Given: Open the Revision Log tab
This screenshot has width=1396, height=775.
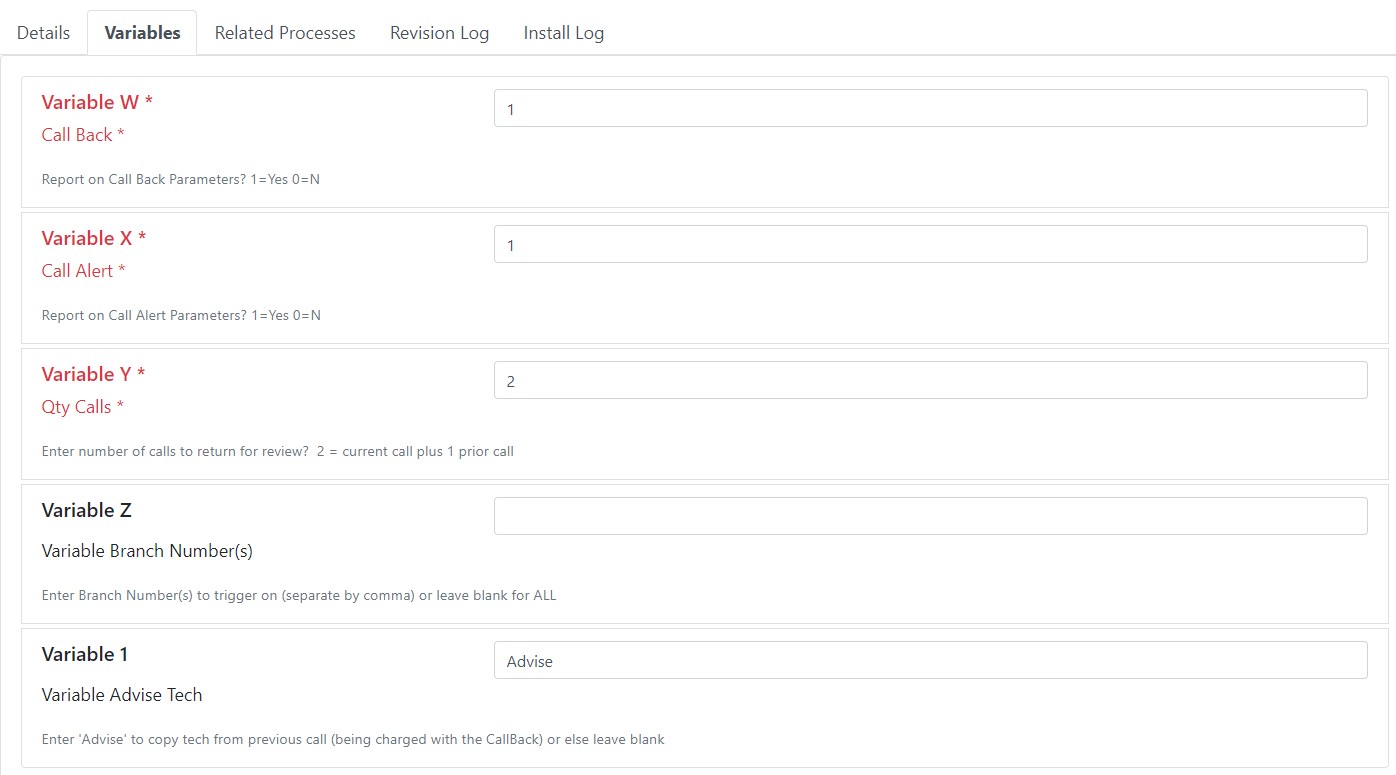Looking at the screenshot, I should tap(439, 33).
